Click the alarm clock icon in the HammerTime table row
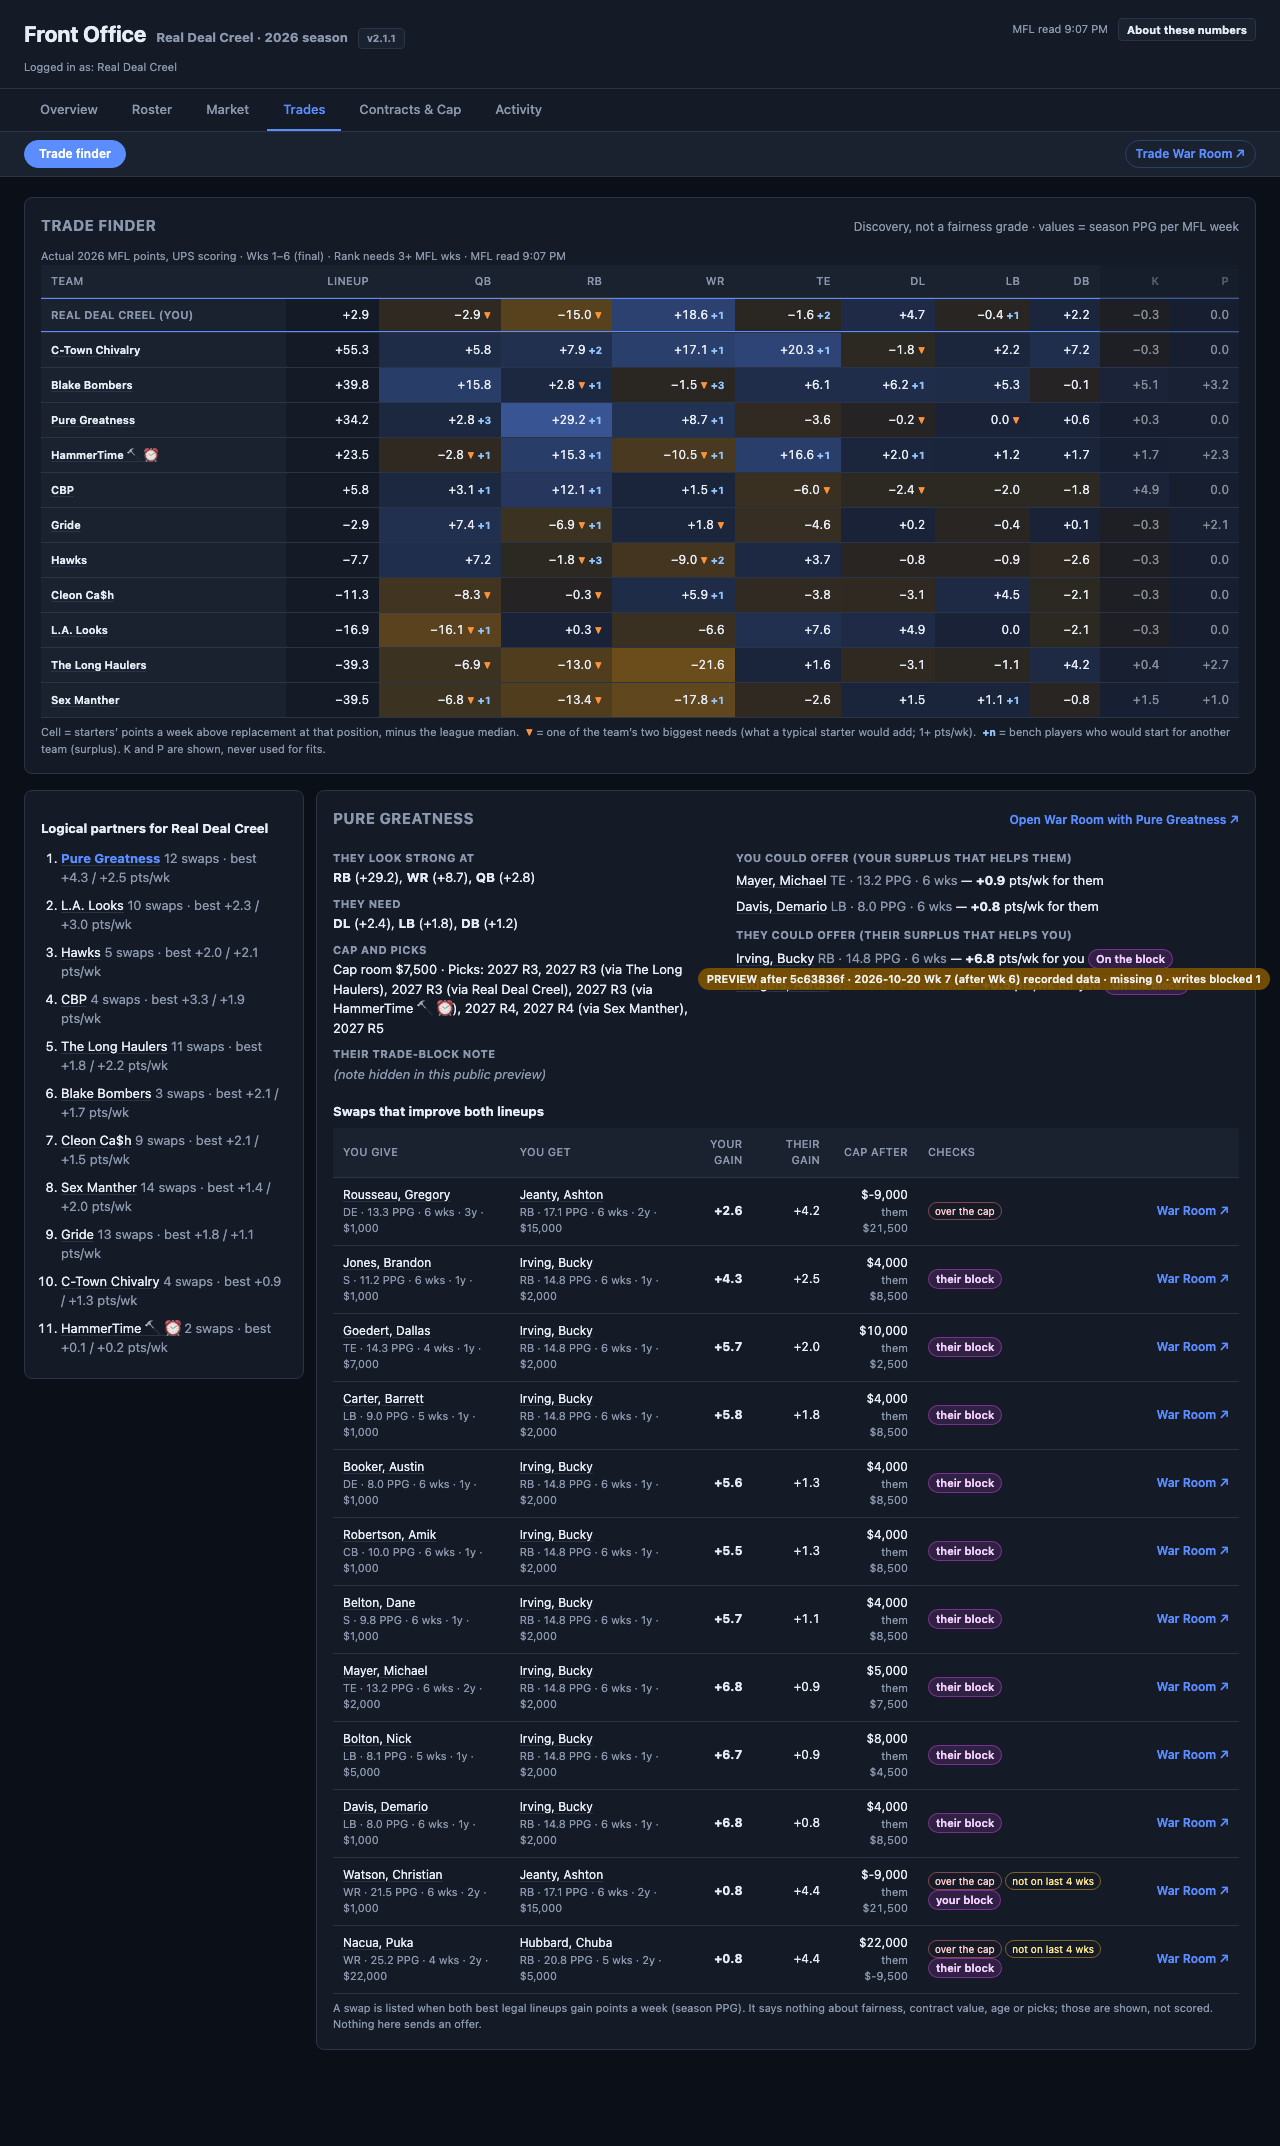Viewport: 1280px width, 2146px height. [151, 455]
